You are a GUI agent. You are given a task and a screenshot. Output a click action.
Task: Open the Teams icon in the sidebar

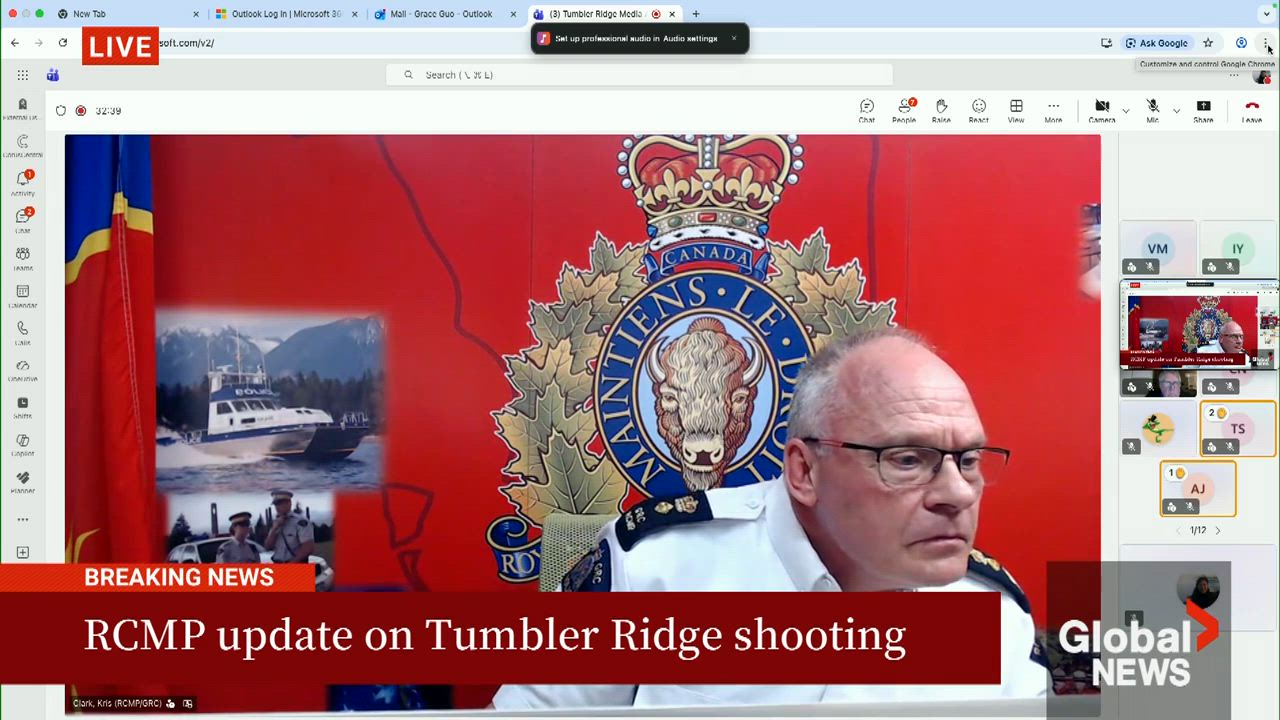pyautogui.click(x=22, y=255)
